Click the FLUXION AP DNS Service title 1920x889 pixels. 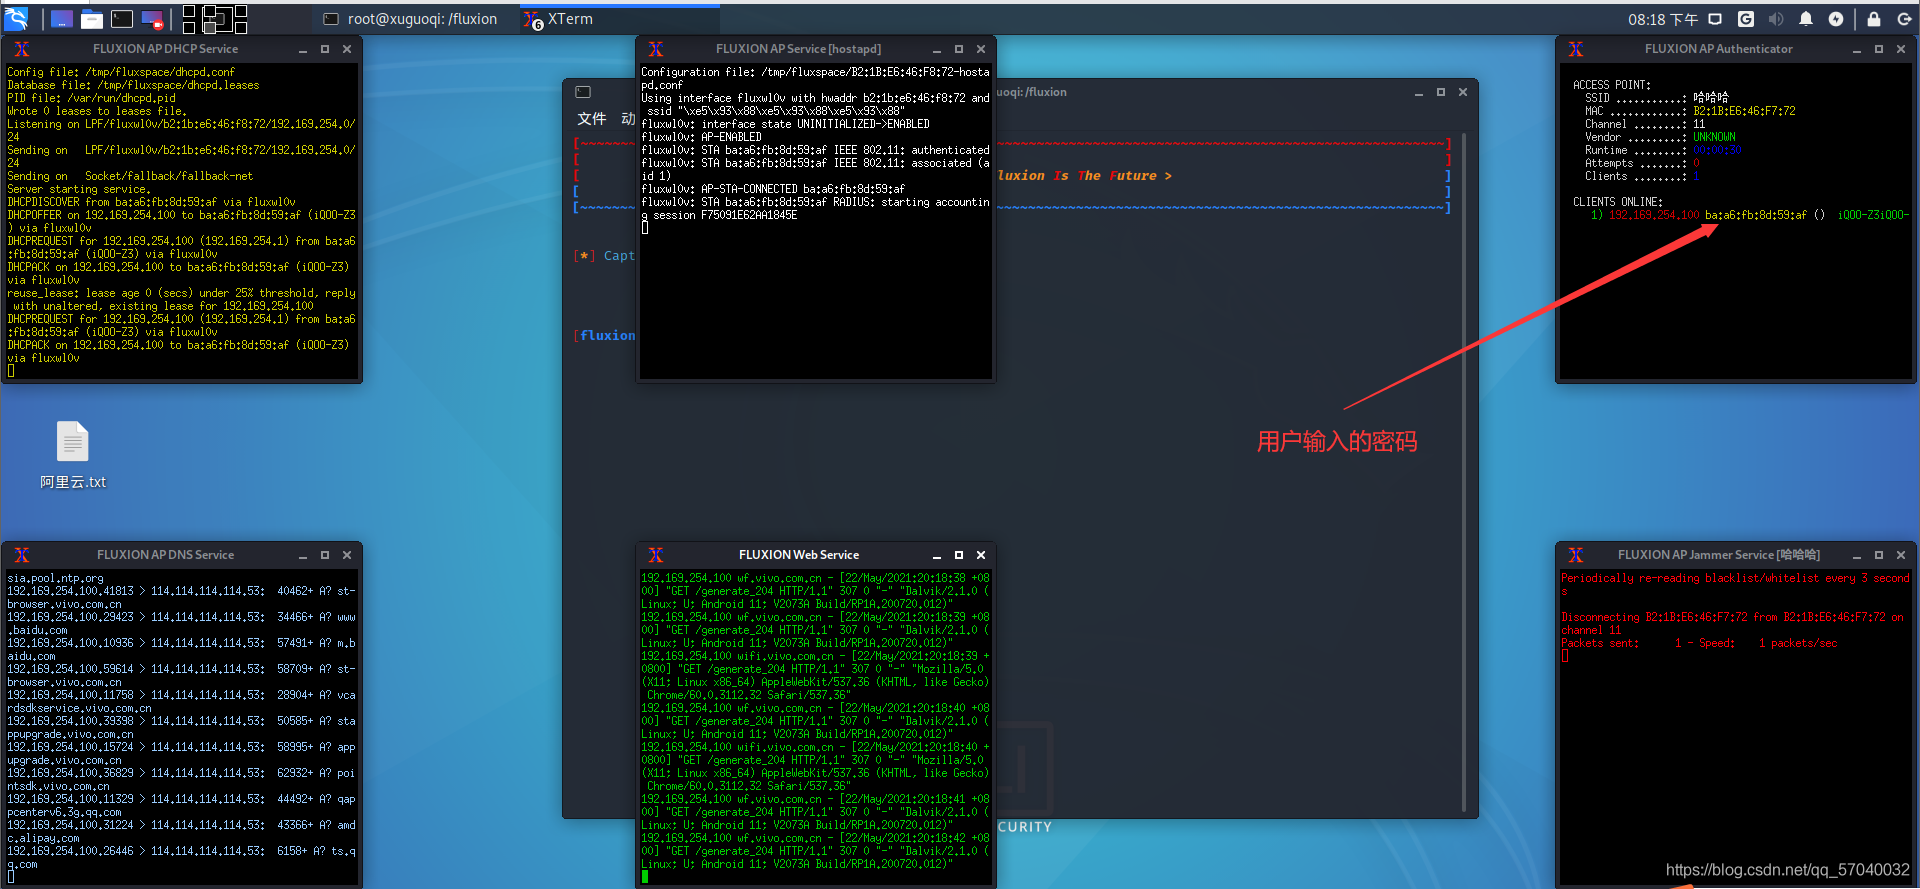point(165,555)
